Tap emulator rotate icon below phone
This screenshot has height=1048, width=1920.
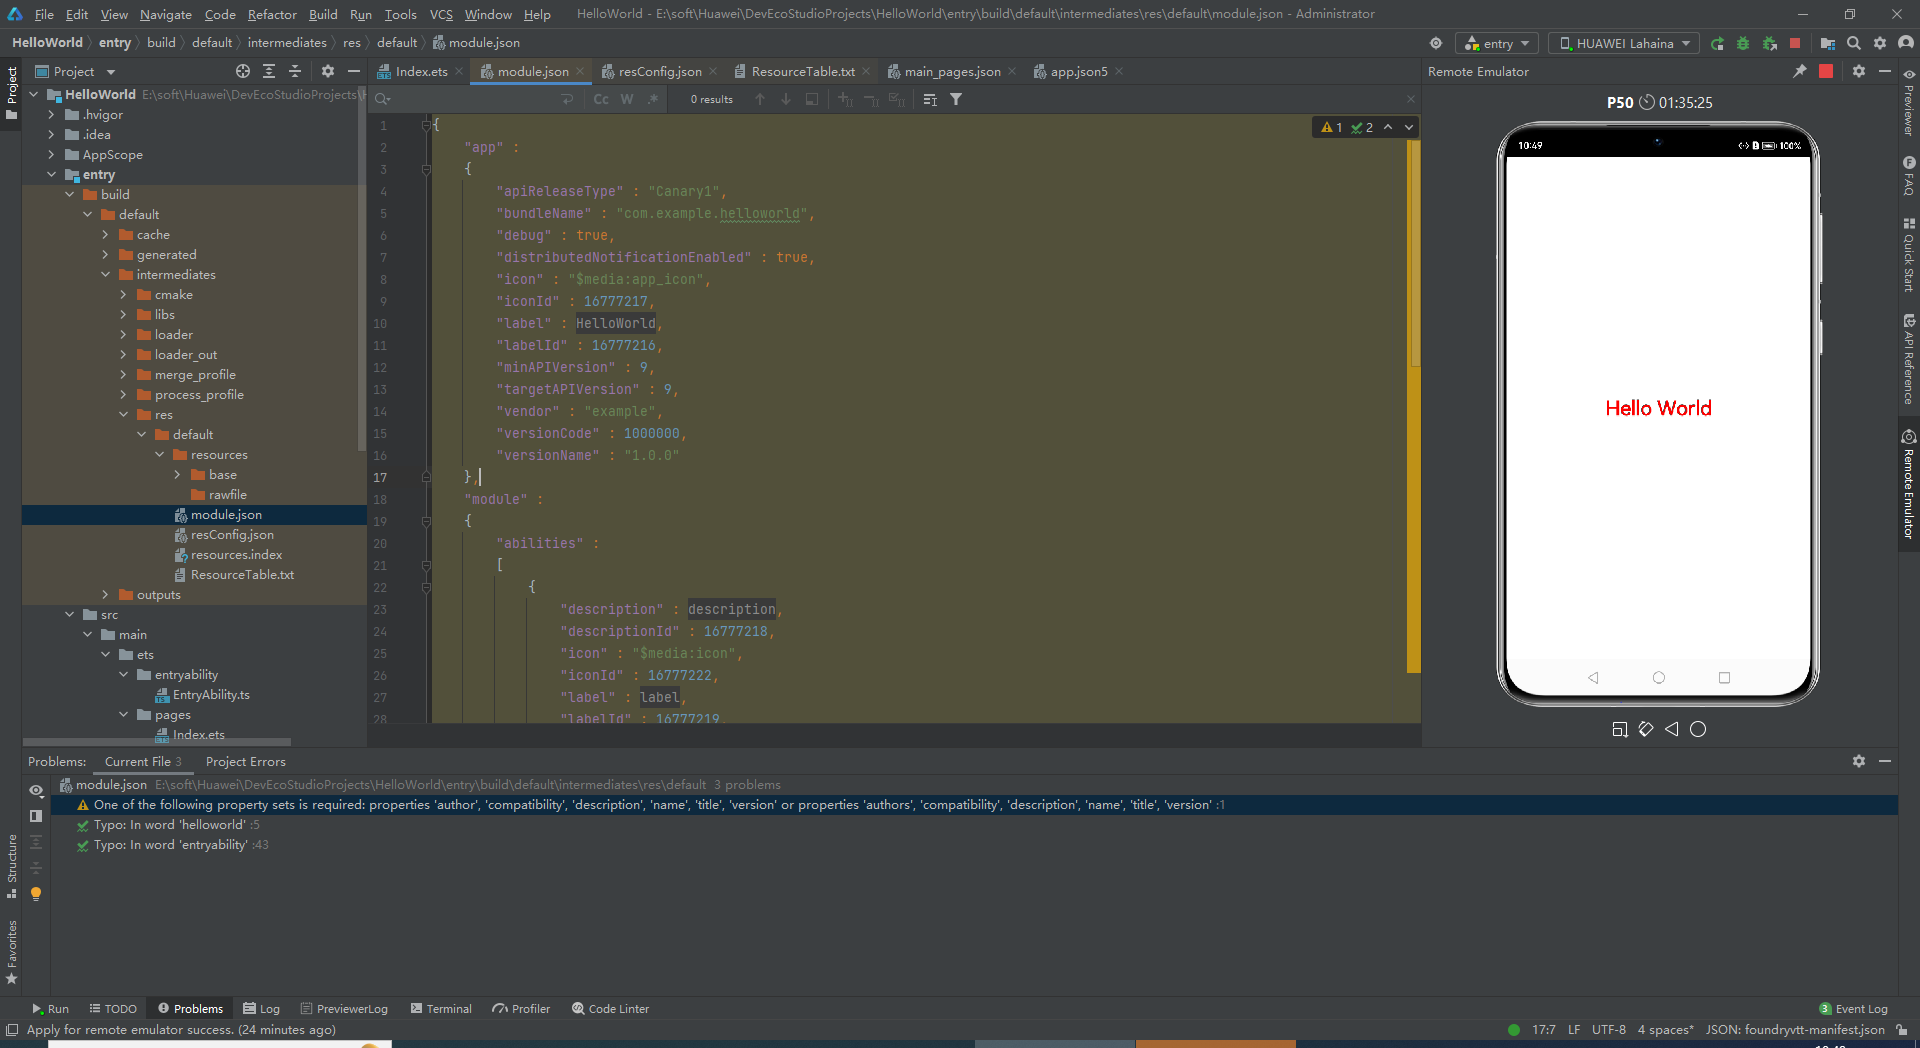(x=1646, y=729)
